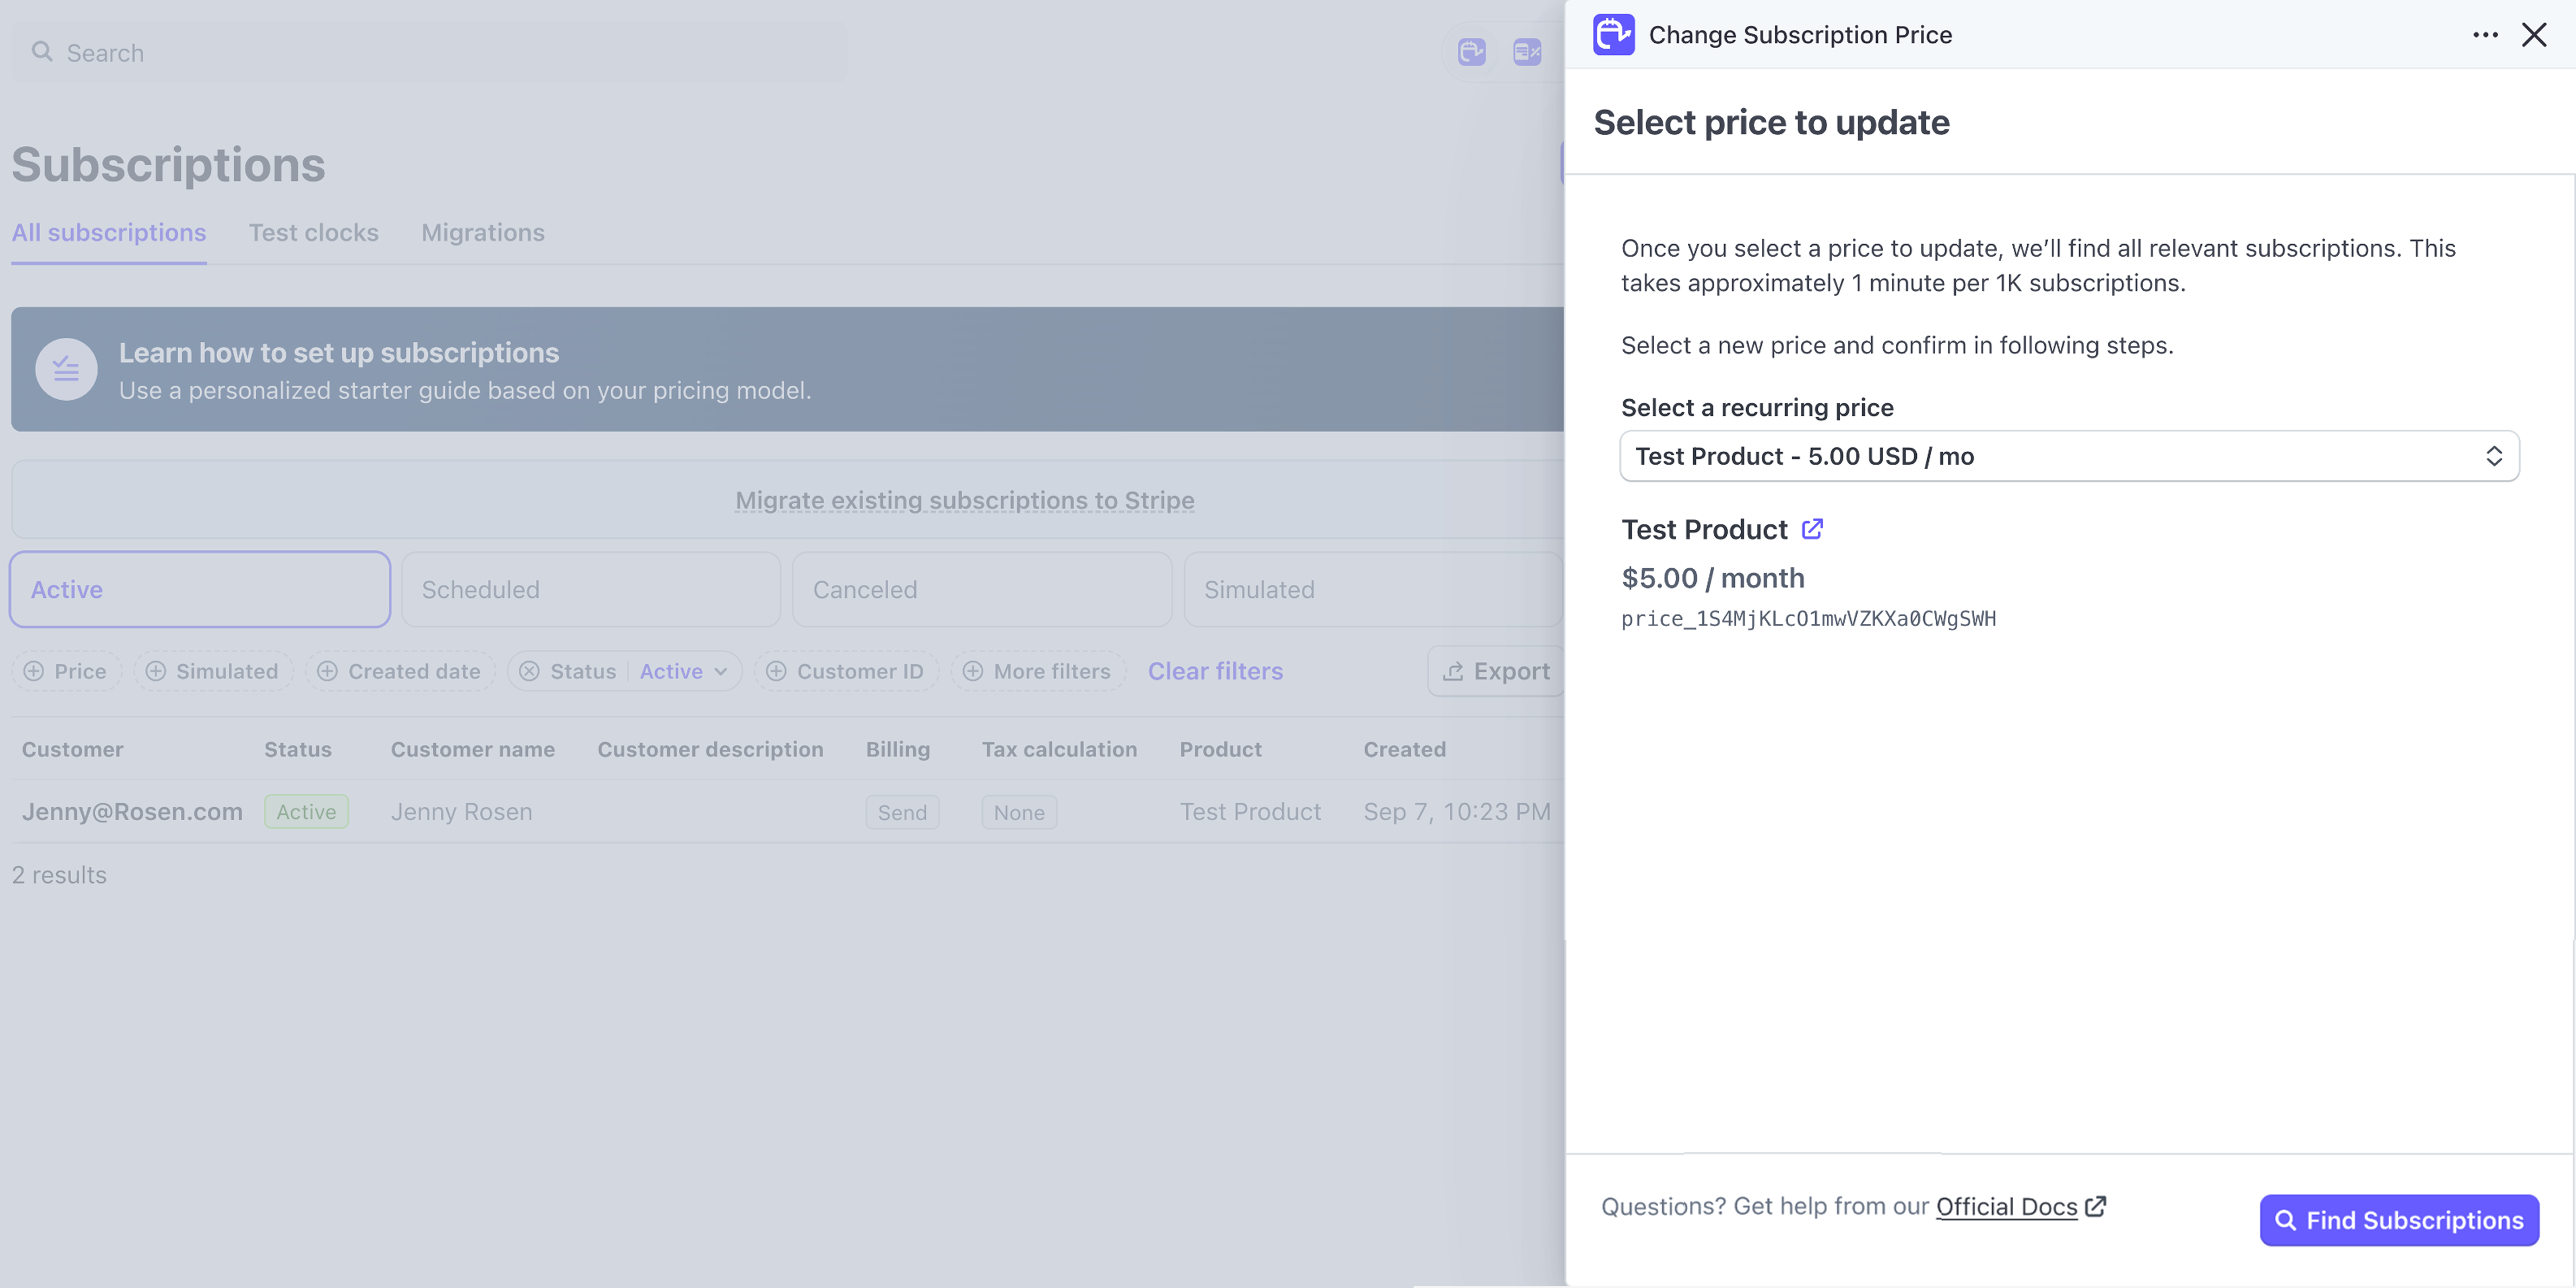Open the Status Active filter chevron
2576x1288 pixels.
720,671
